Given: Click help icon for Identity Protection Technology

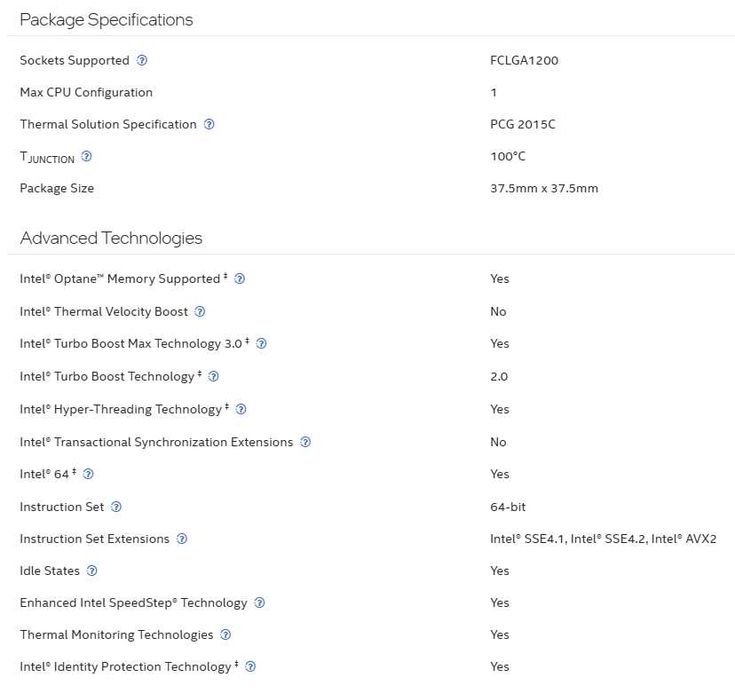Looking at the screenshot, I should (x=251, y=667).
